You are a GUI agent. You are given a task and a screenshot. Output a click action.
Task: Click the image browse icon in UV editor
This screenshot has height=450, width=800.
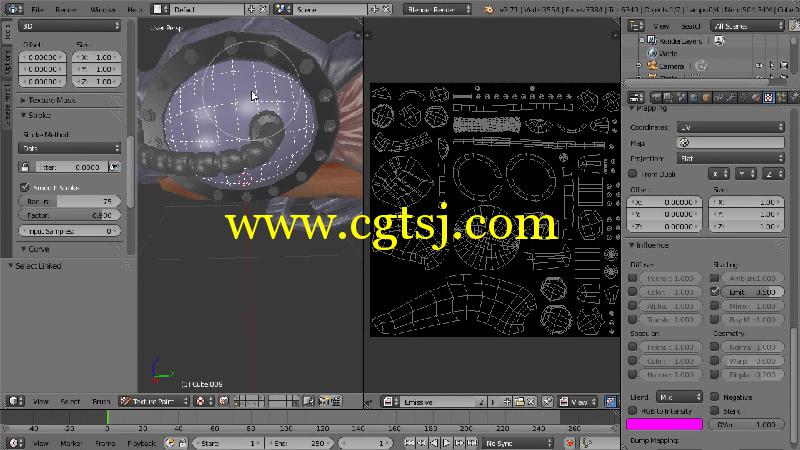[x=388, y=402]
